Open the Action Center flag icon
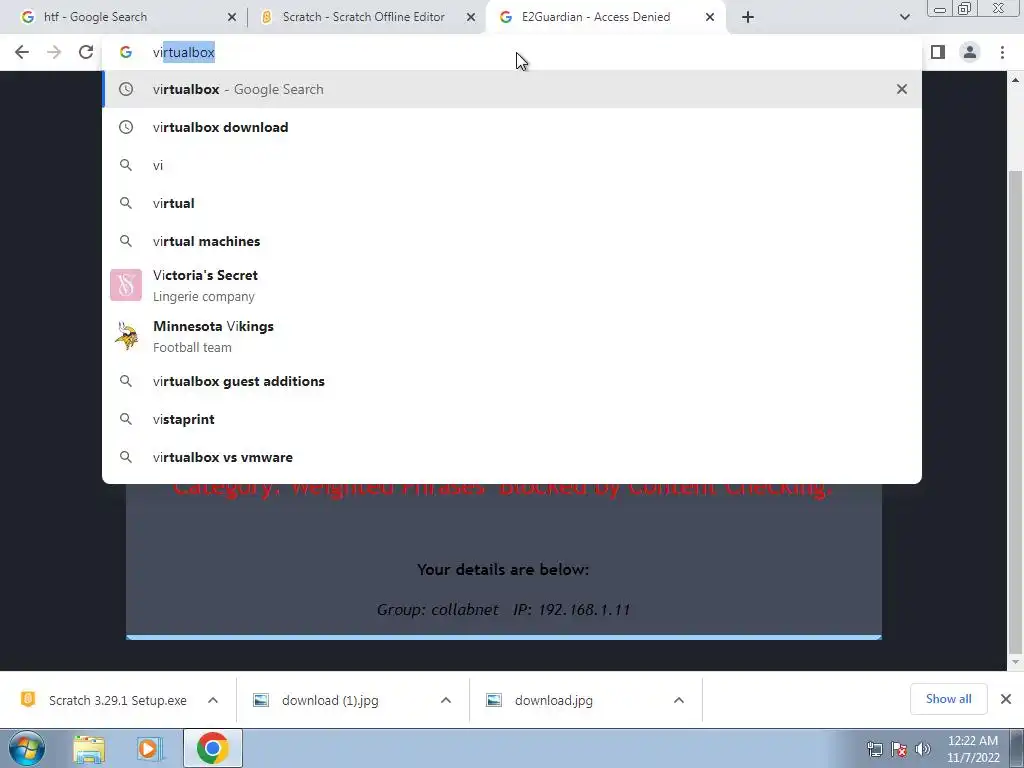The height and width of the screenshot is (768, 1024). (x=899, y=749)
